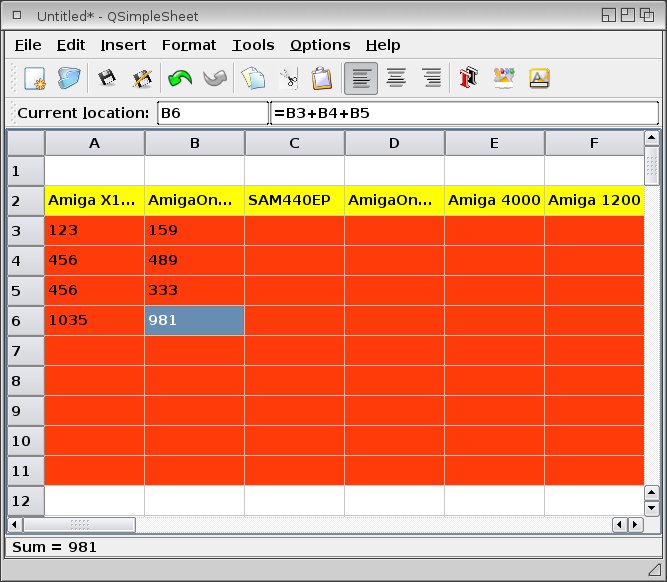Click the horizontal scrollbar far-left arrow
The image size is (667, 582).
pos(14,525)
